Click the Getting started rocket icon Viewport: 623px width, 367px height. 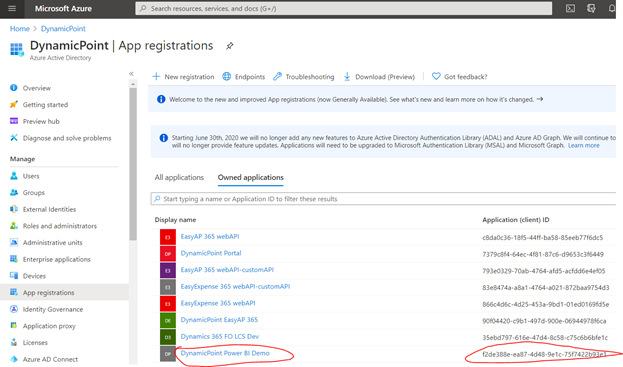(x=14, y=104)
